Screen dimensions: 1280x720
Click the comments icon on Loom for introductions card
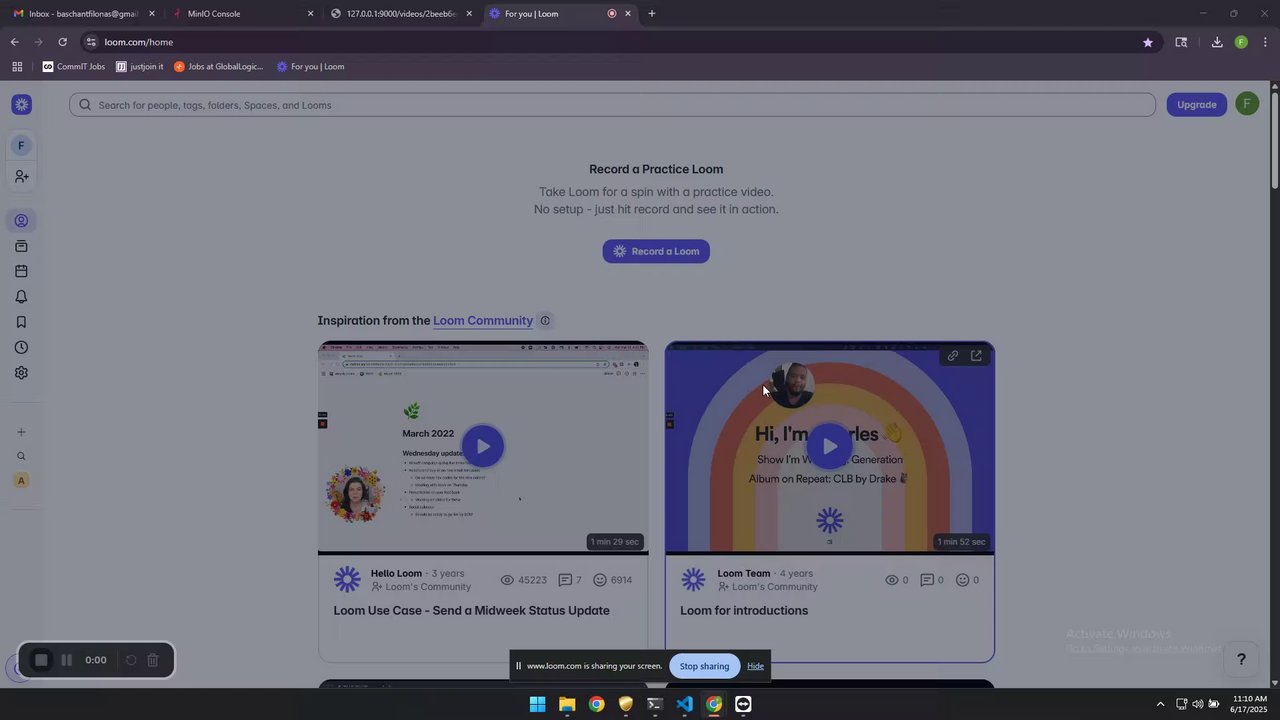(927, 580)
